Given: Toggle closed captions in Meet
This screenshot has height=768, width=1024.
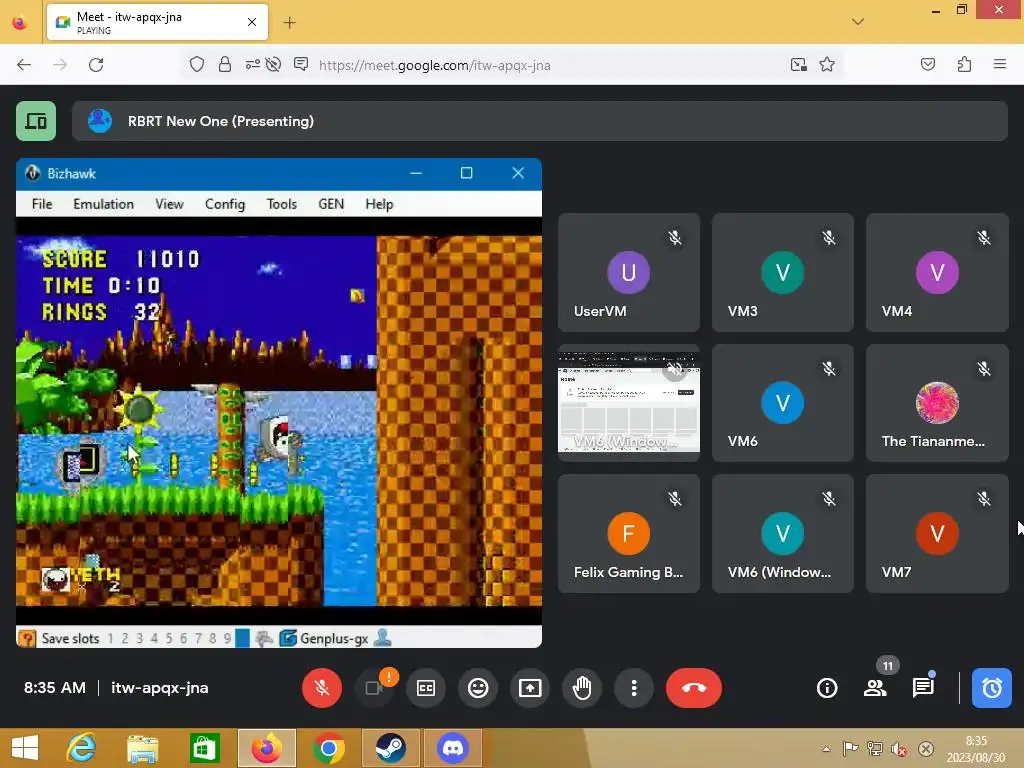Looking at the screenshot, I should [426, 688].
